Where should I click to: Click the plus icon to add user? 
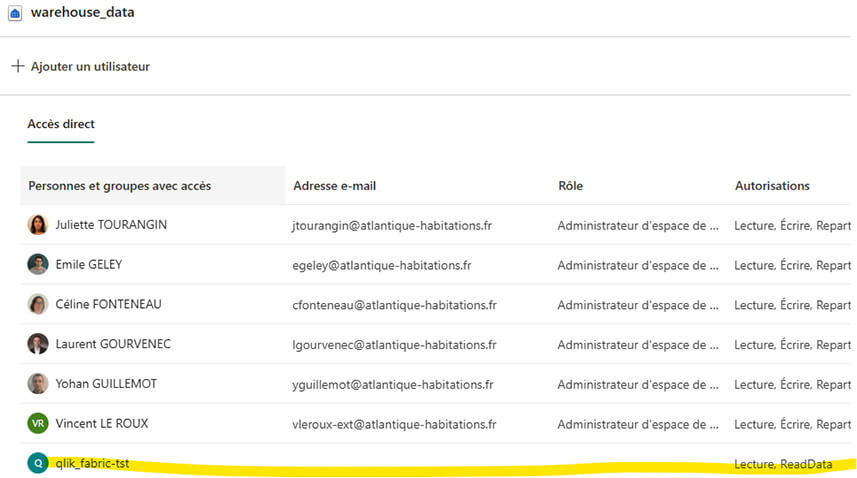17,66
